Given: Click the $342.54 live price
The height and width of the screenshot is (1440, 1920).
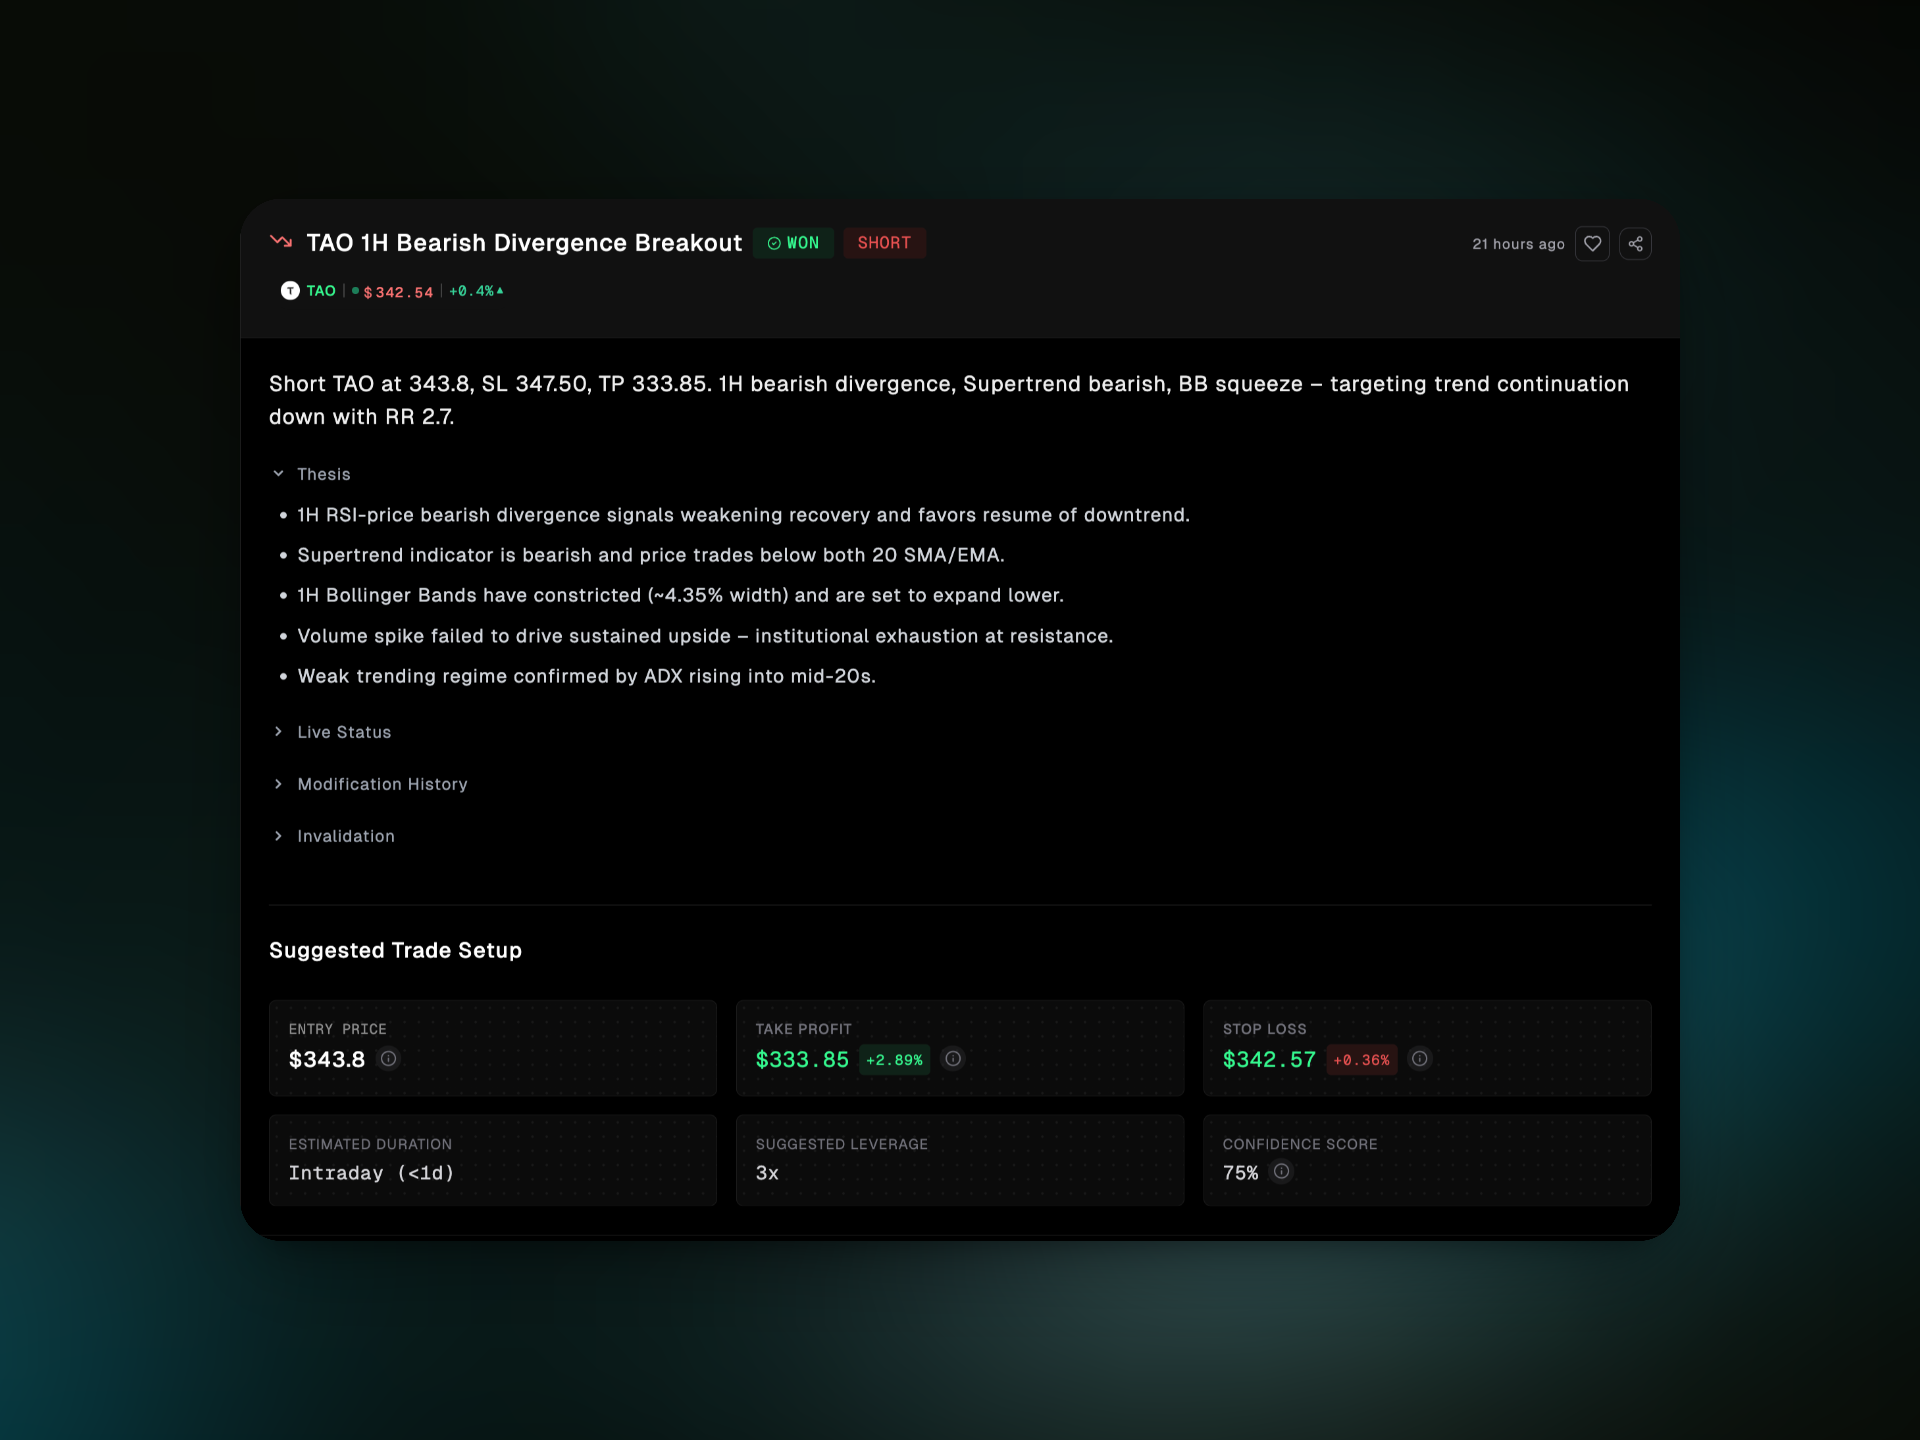Looking at the screenshot, I should 398,292.
